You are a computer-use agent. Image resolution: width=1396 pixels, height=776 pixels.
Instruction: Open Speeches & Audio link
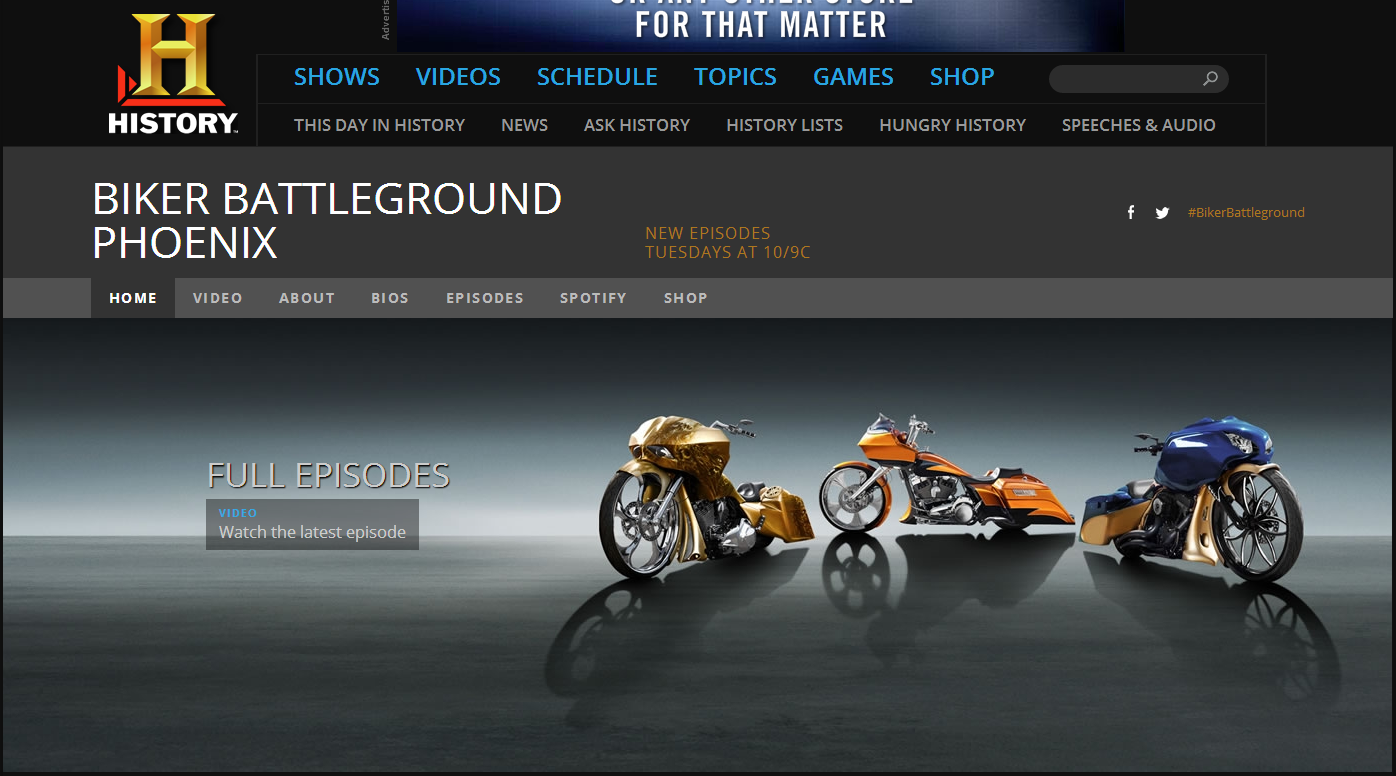click(x=1138, y=125)
